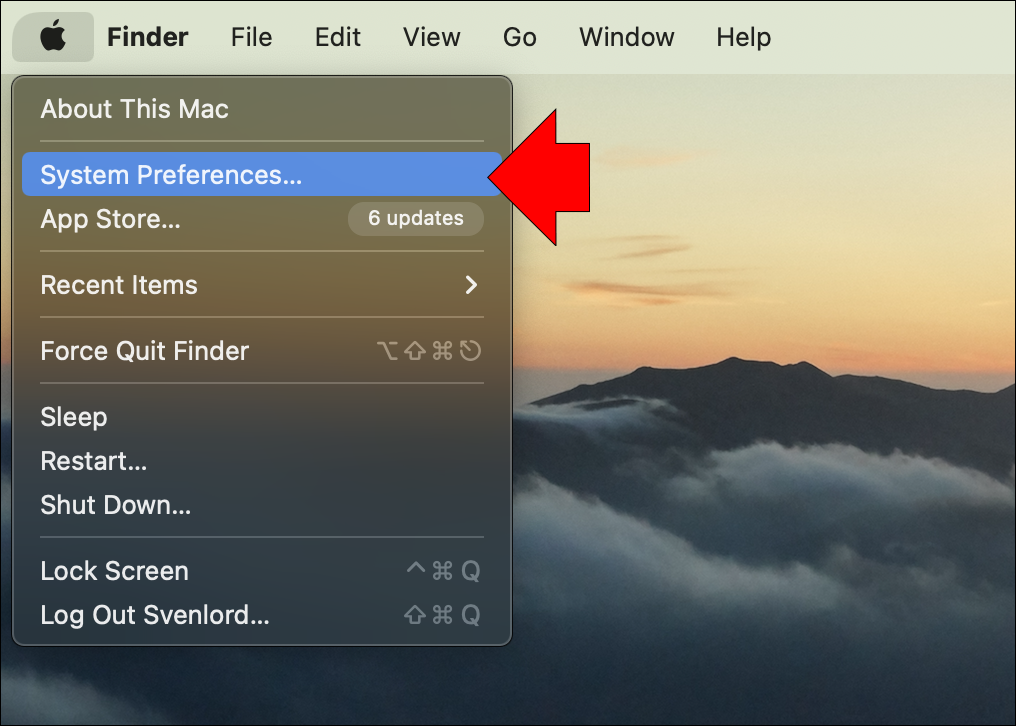Log Out Svenlord from the menu
Viewport: 1016px width, 726px height.
click(x=154, y=615)
